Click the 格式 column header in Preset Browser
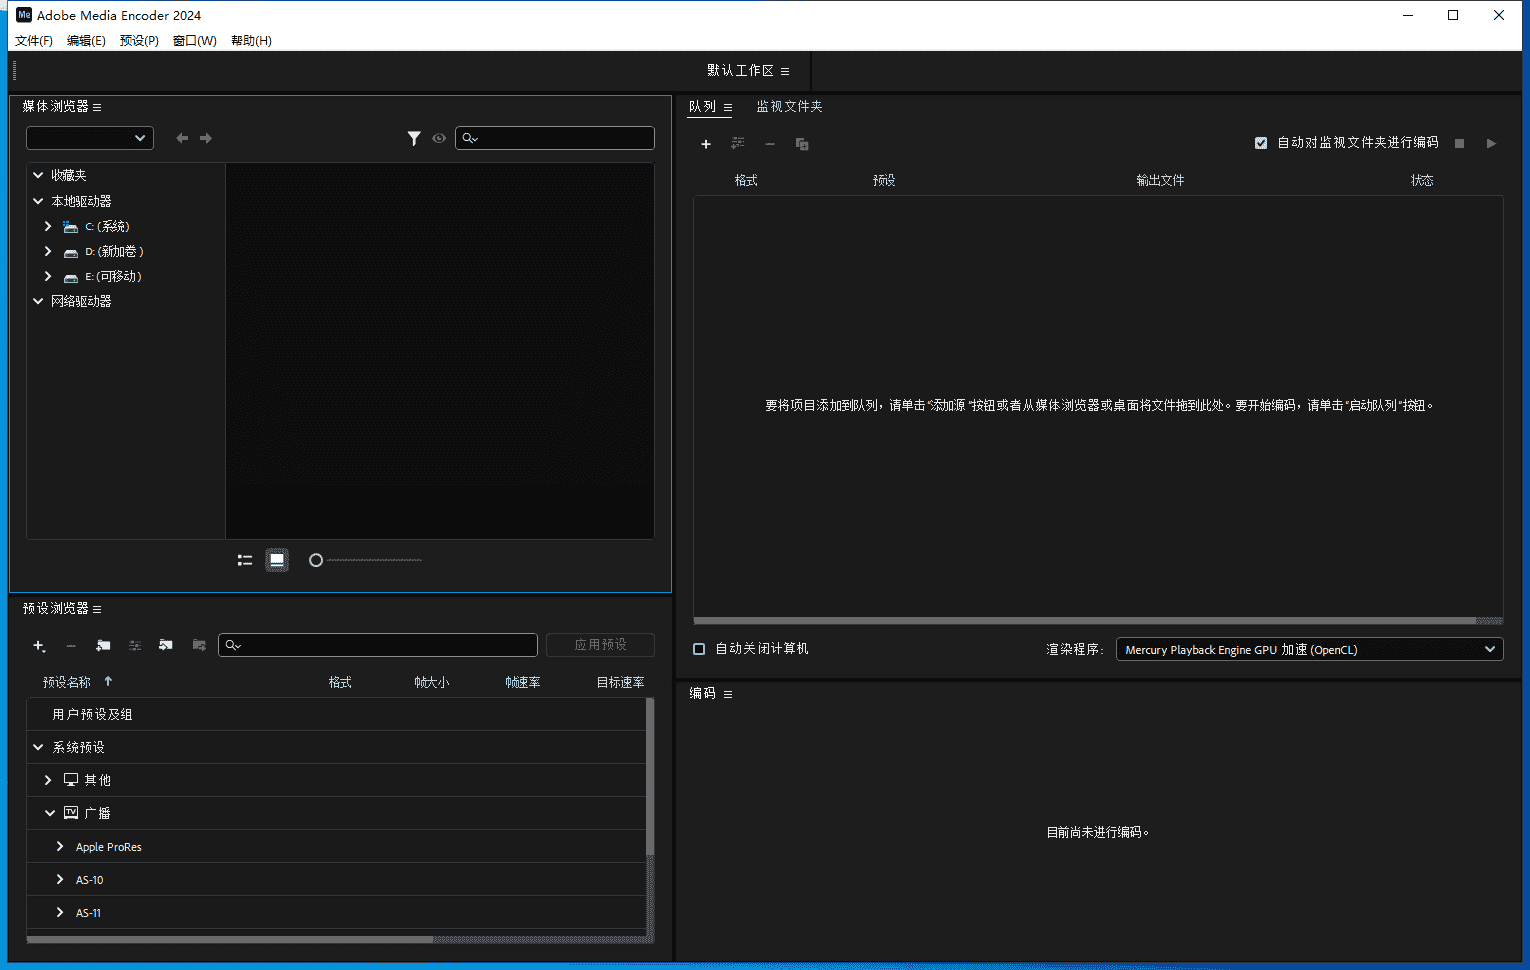Screen dimensions: 1530x970 (x=340, y=682)
